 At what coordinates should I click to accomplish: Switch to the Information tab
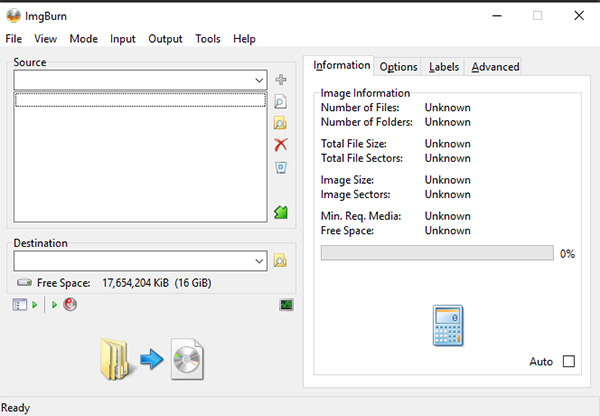click(339, 65)
